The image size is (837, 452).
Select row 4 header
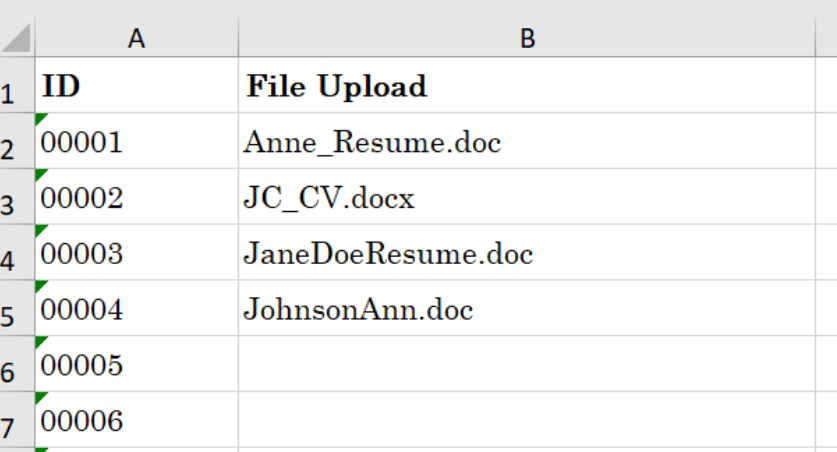coord(17,252)
